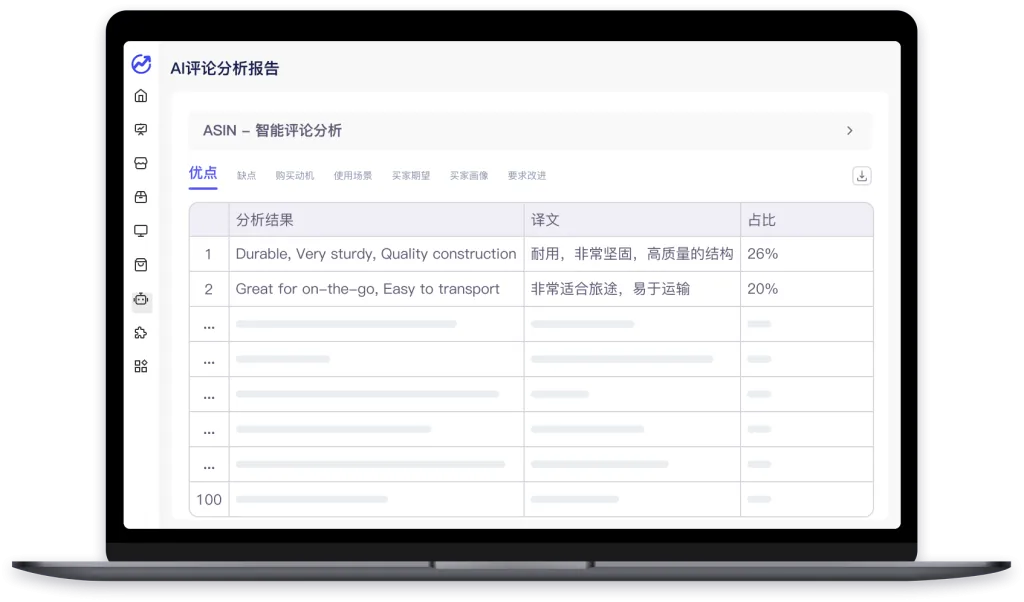The image size is (1024, 602).
Task: Expand the ASIN 智能评论分析 chevron
Action: pyautogui.click(x=850, y=131)
